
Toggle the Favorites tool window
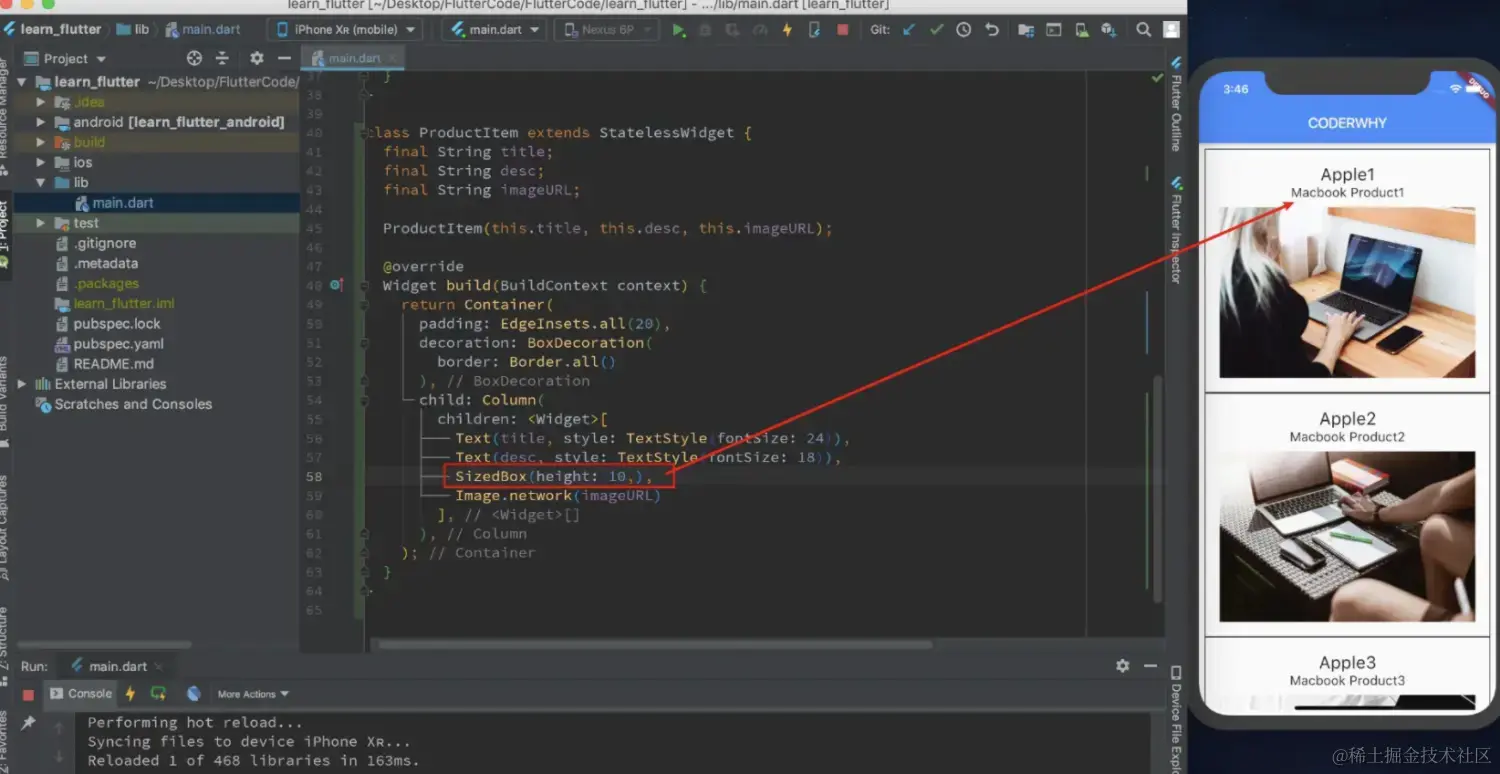coord(5,740)
